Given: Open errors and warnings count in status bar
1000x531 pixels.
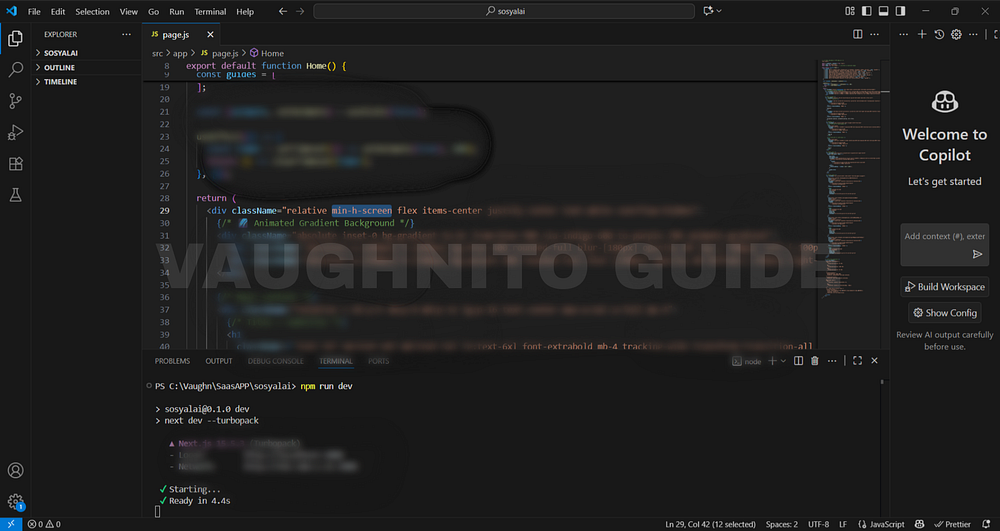Looking at the screenshot, I should pyautogui.click(x=44, y=524).
